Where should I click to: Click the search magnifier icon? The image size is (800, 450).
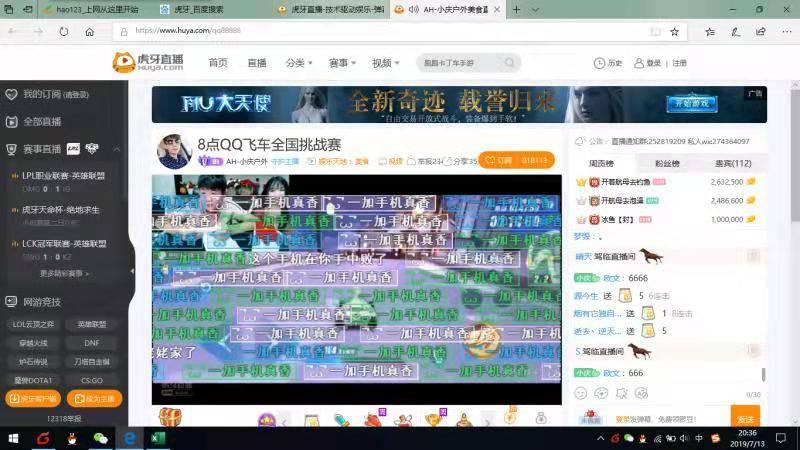point(510,63)
